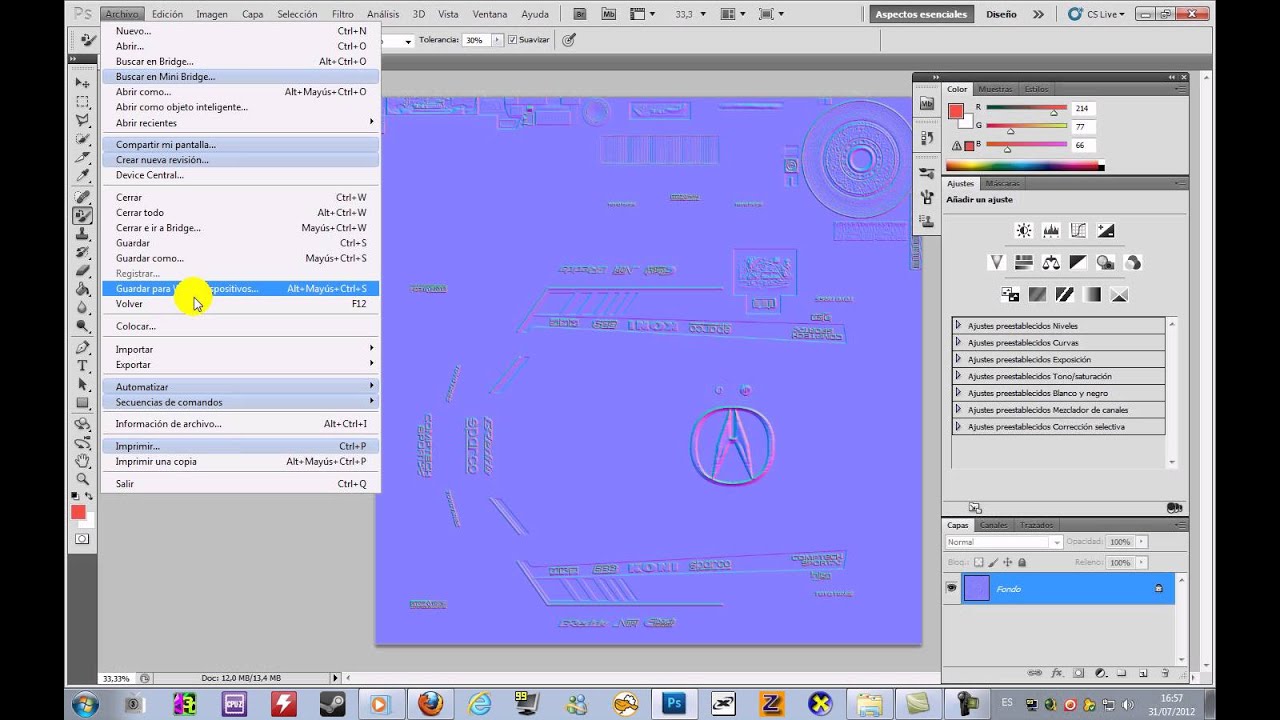Add a layer mask in Capas panel
The image size is (1280, 720).
[1078, 673]
